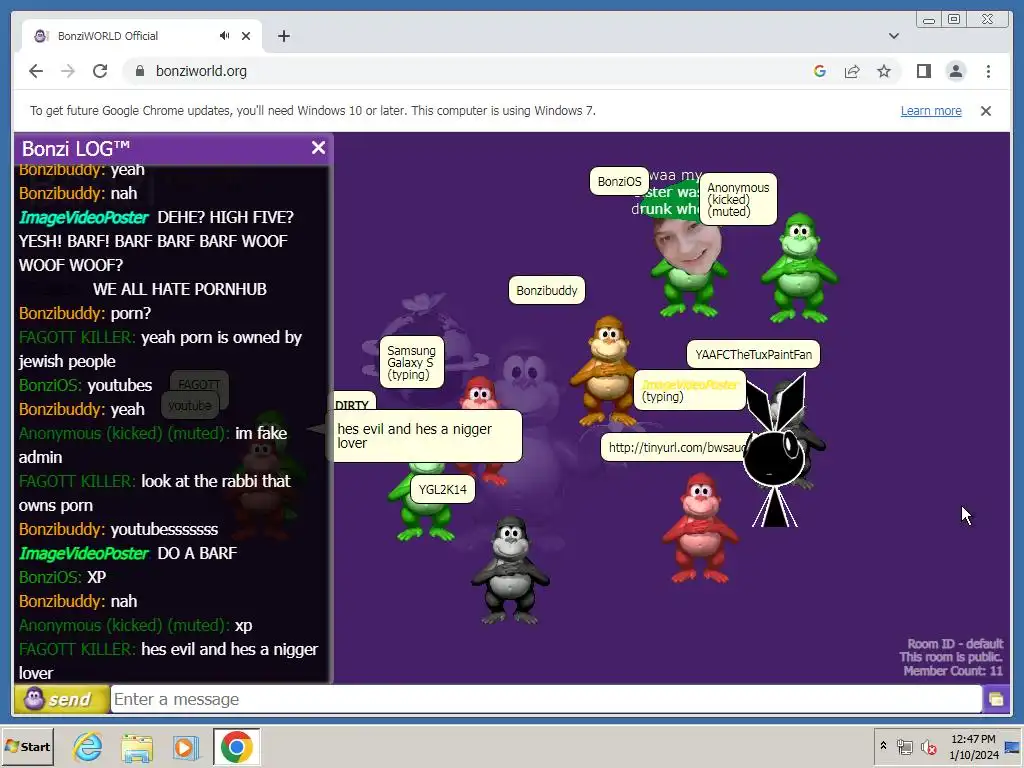Viewport: 1024px width, 768px height.
Task: Bookmark this page with the star icon
Action: point(884,71)
